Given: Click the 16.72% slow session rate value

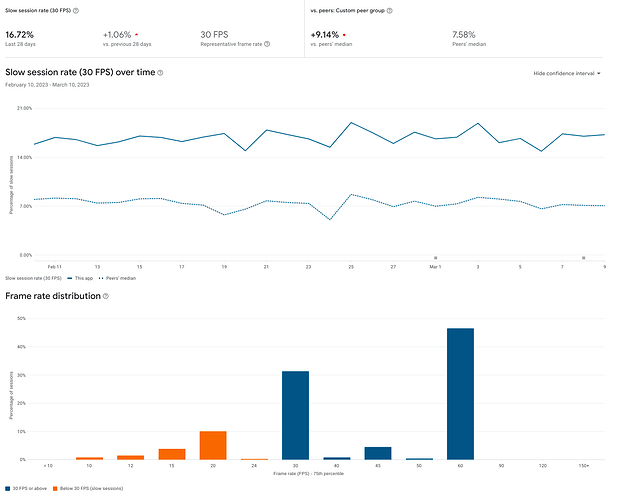Looking at the screenshot, I should pos(20,33).
